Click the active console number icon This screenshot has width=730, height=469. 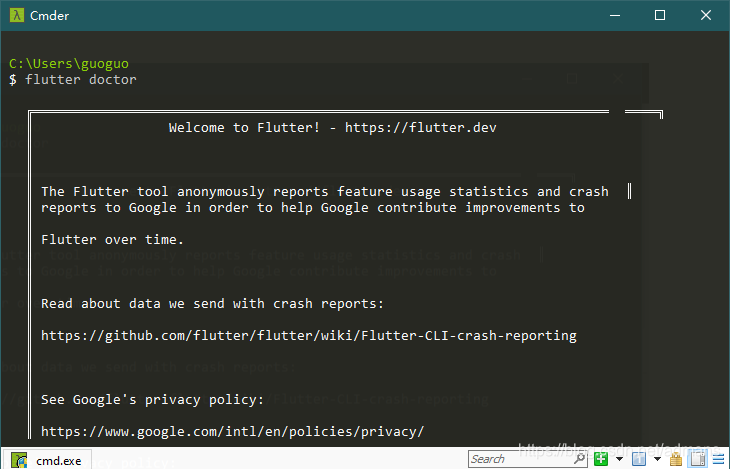click(639, 459)
